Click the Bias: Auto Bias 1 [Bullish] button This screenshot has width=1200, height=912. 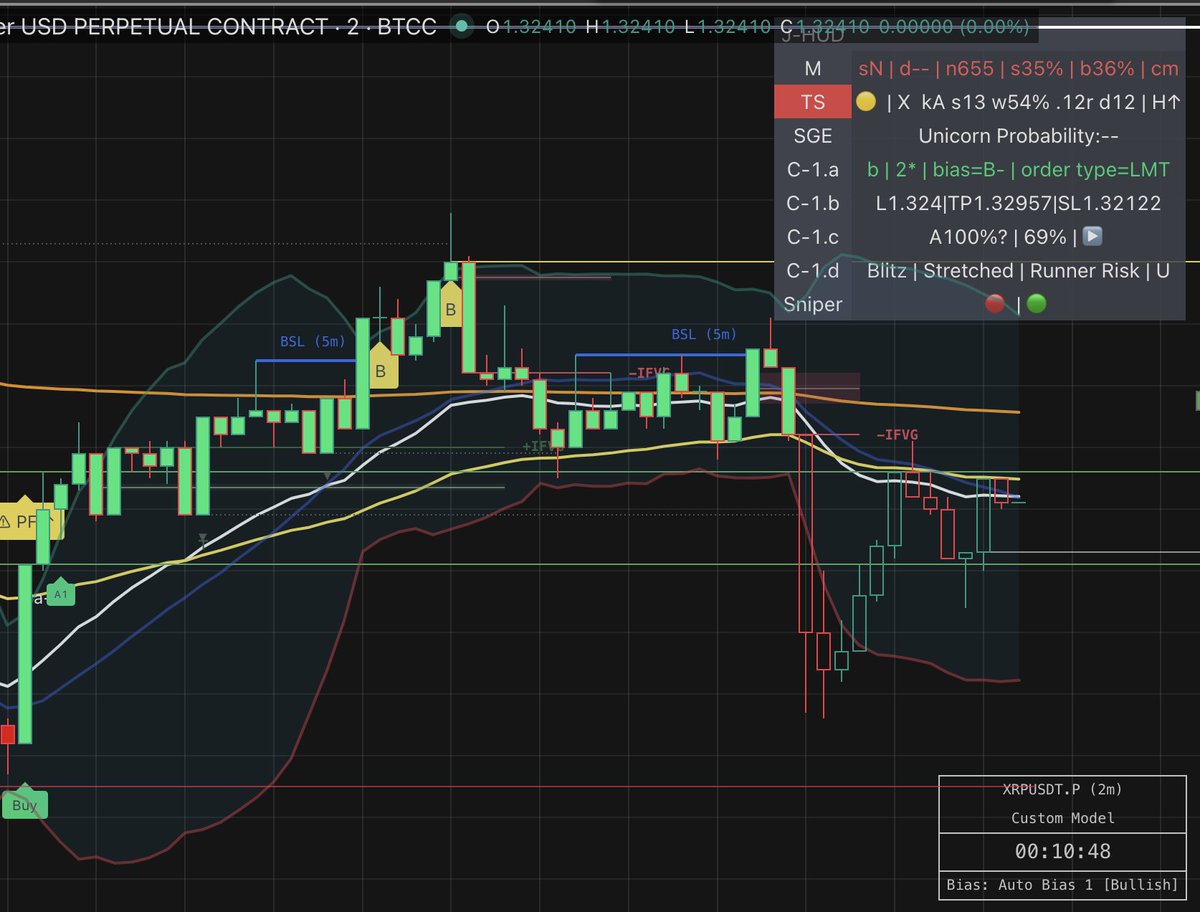1062,885
